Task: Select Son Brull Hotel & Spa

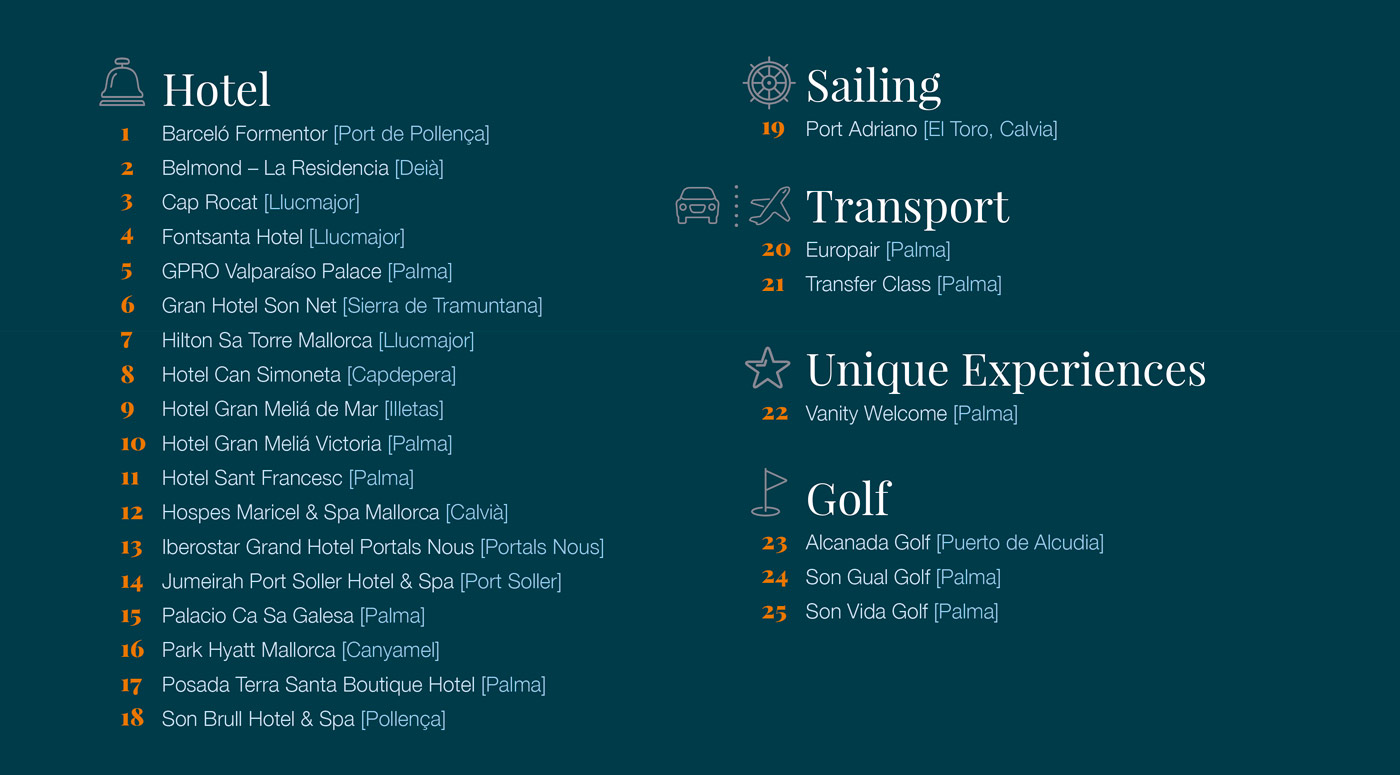Action: click(x=303, y=719)
